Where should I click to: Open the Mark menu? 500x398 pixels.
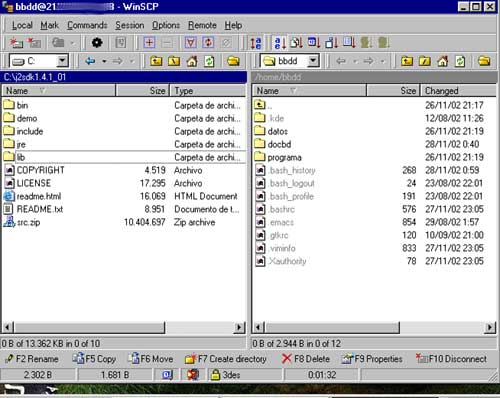[50, 25]
